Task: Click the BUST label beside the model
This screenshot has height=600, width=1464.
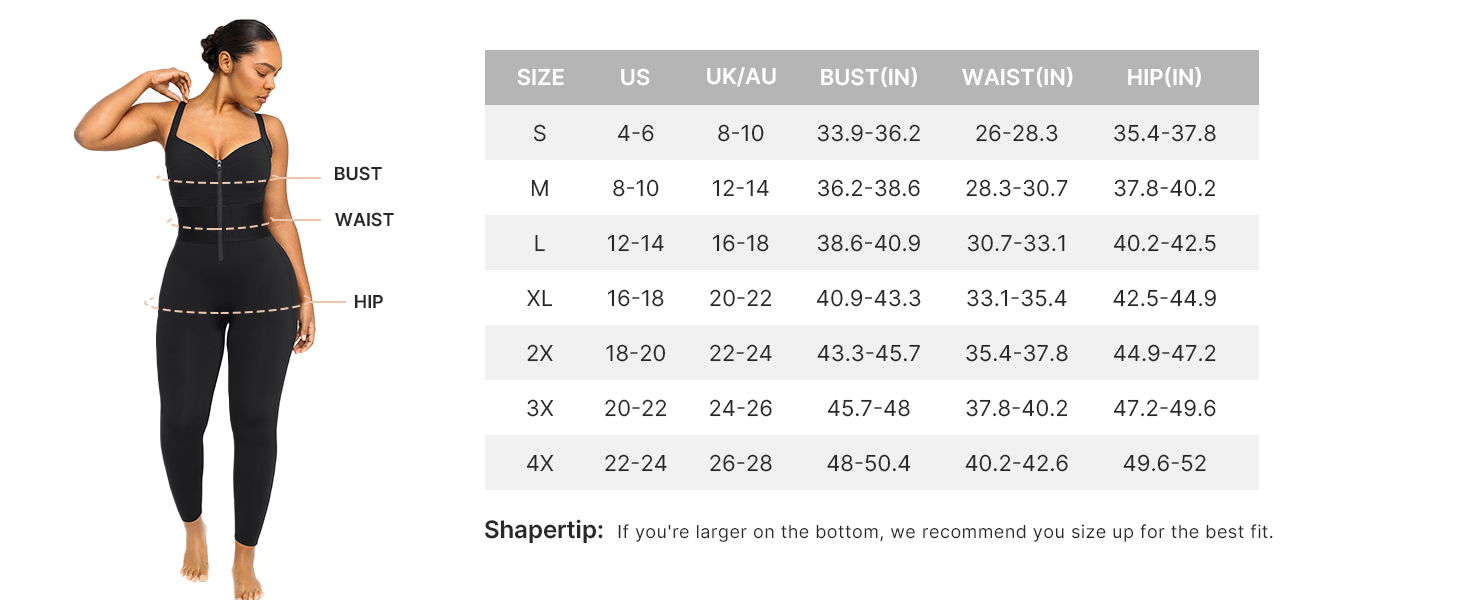Action: (x=358, y=174)
